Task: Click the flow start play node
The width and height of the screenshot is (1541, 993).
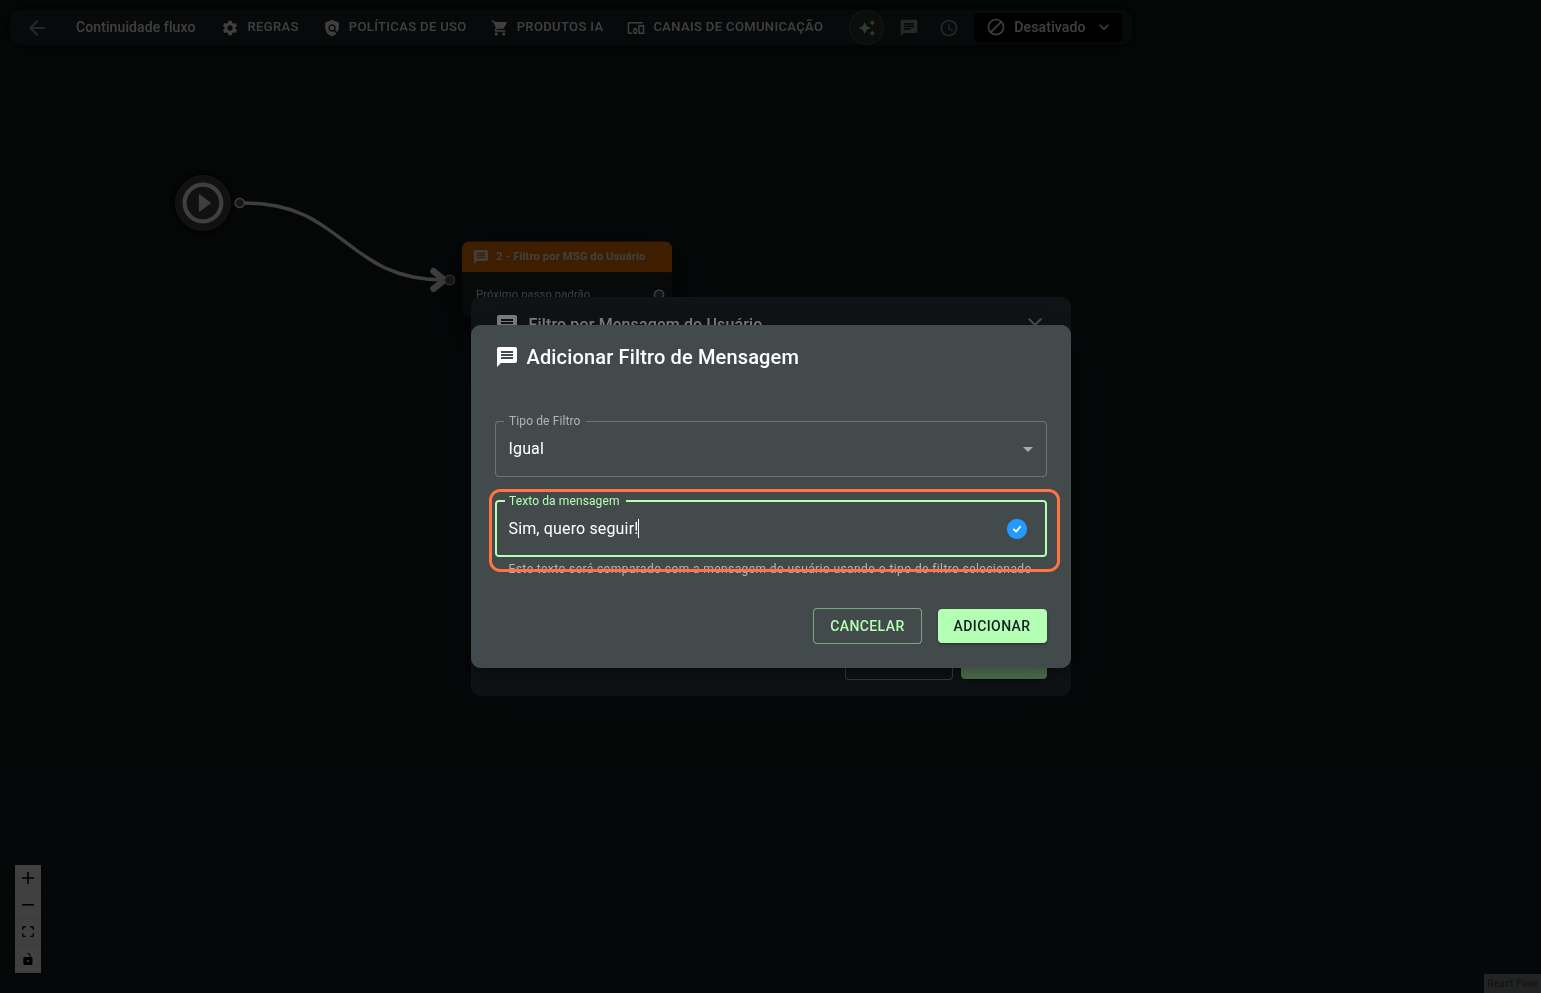Action: [203, 203]
